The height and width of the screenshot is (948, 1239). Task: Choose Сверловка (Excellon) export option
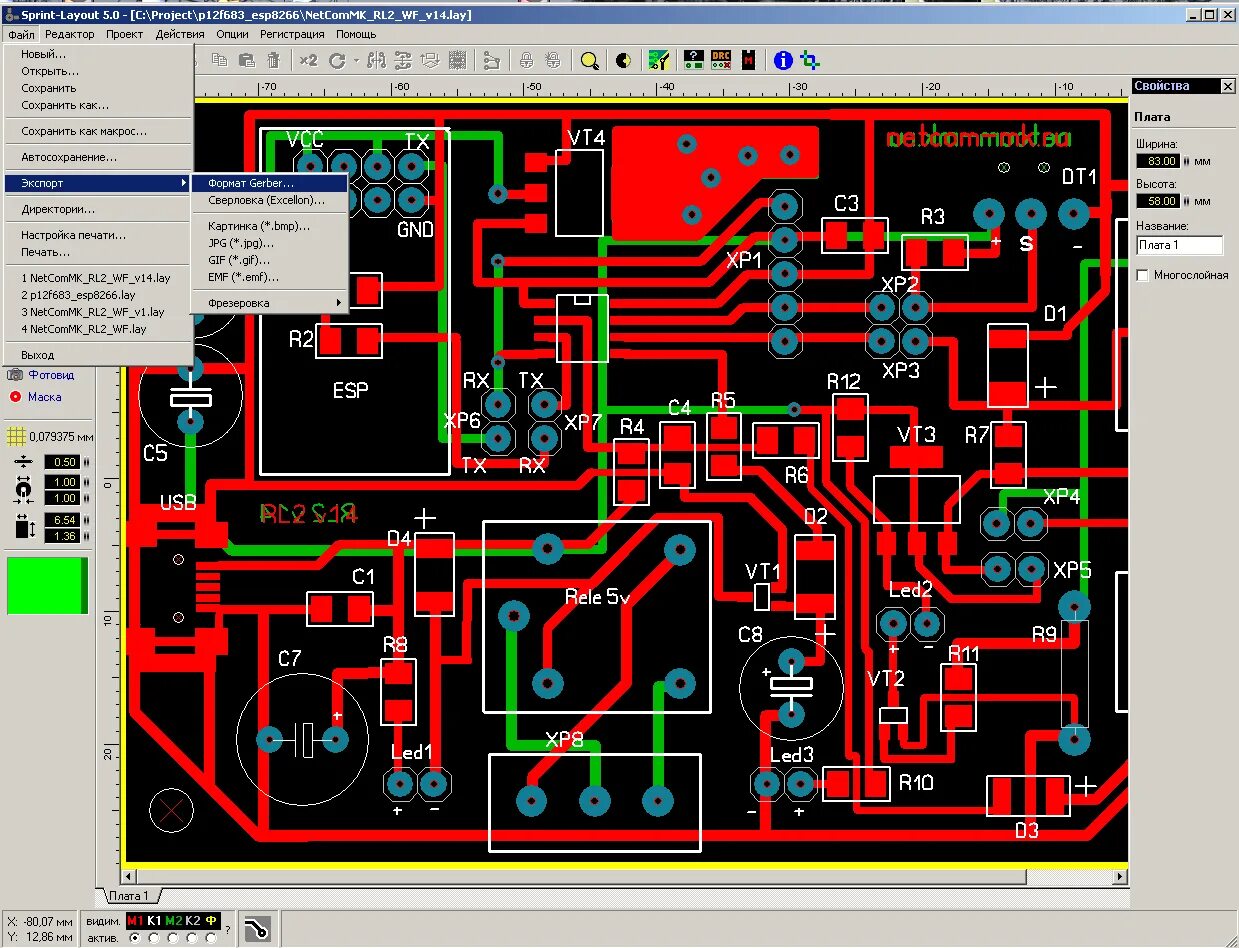click(270, 201)
